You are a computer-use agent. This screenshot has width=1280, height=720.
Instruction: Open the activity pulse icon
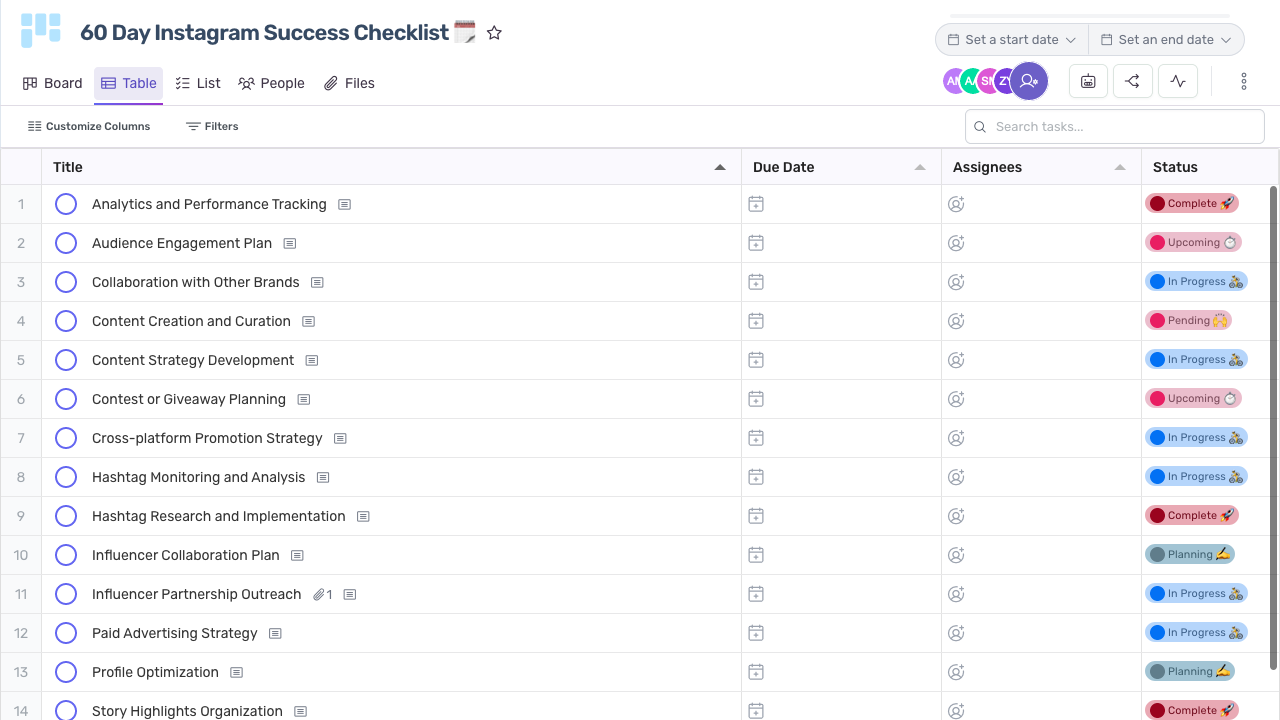(x=1177, y=81)
